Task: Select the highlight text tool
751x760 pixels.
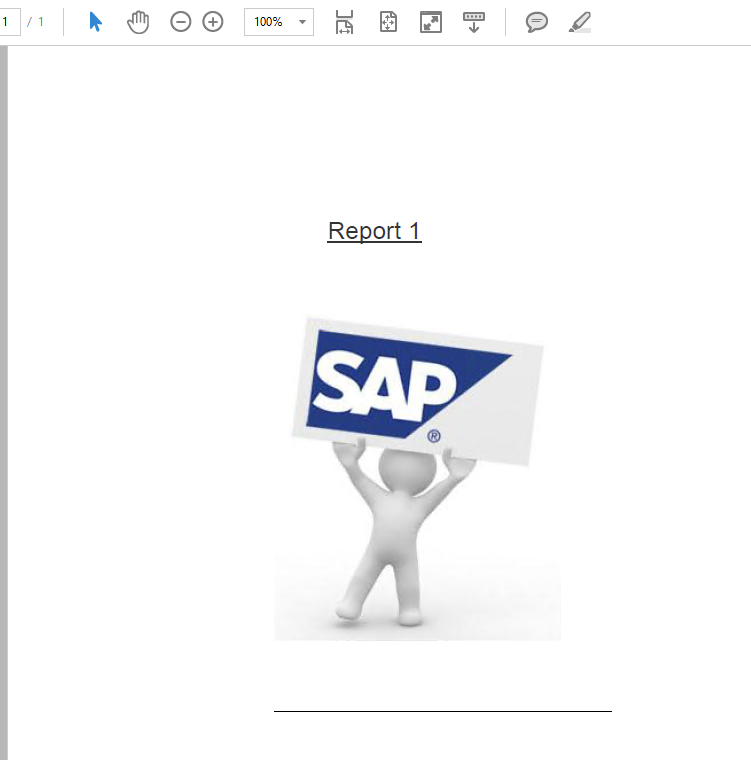Action: pos(580,21)
